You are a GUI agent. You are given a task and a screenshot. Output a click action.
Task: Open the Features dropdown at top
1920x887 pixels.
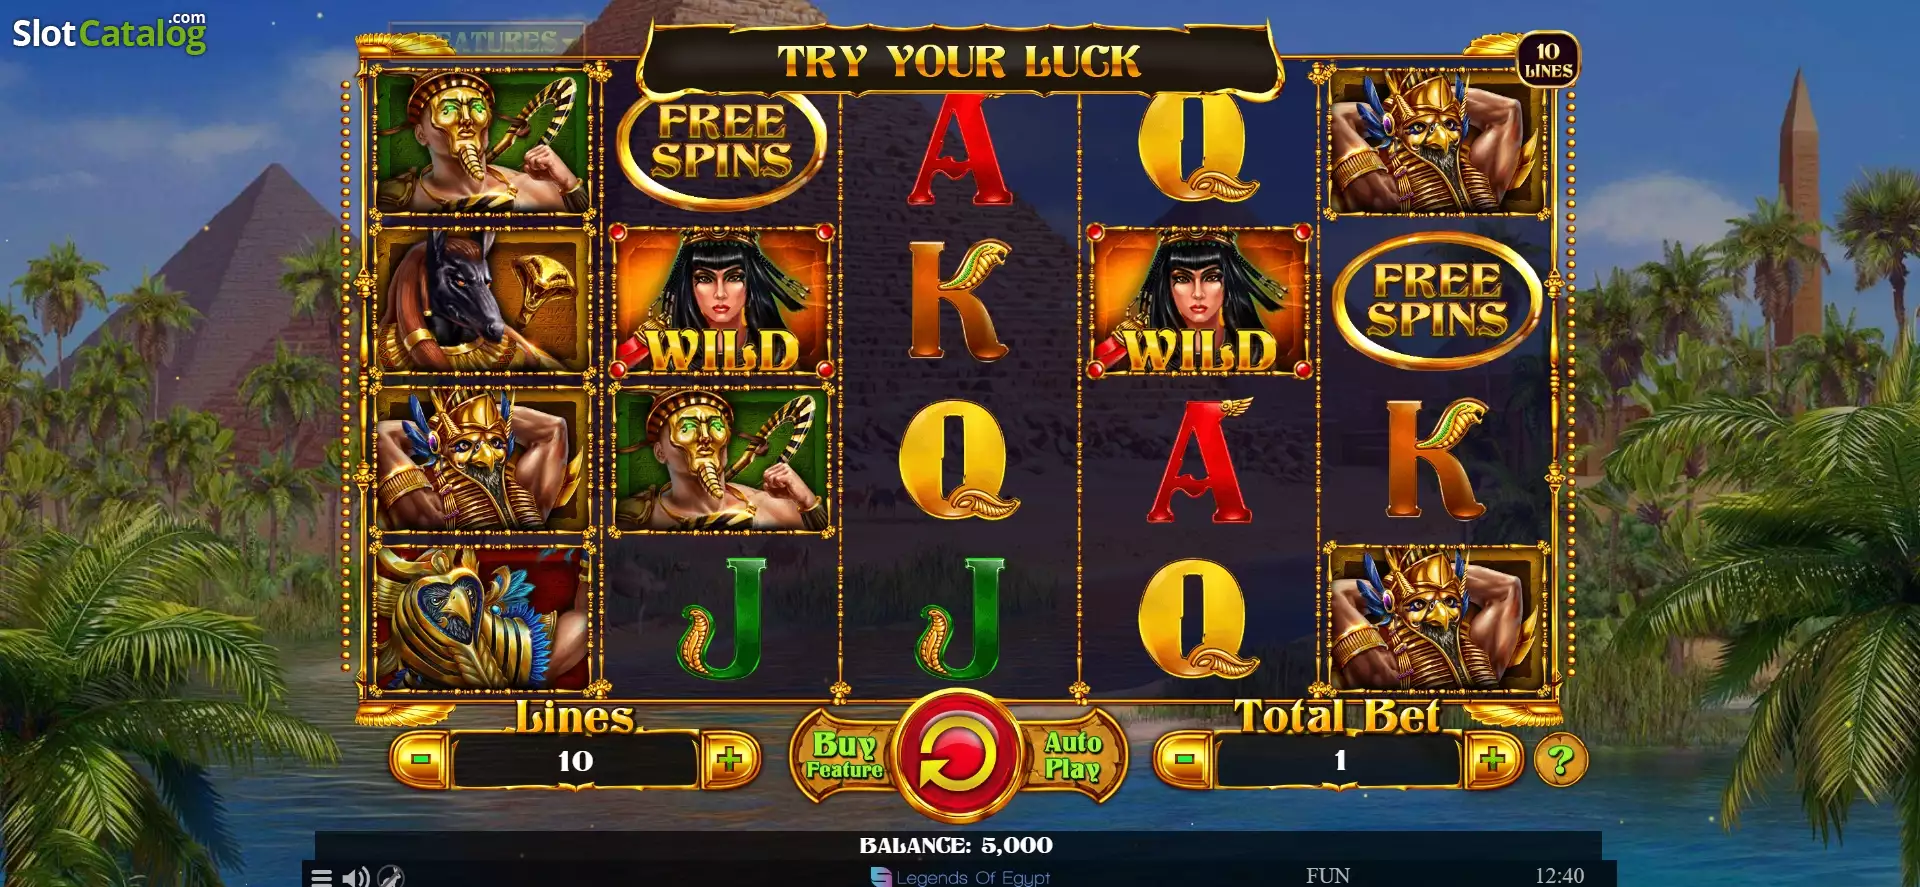tap(487, 40)
